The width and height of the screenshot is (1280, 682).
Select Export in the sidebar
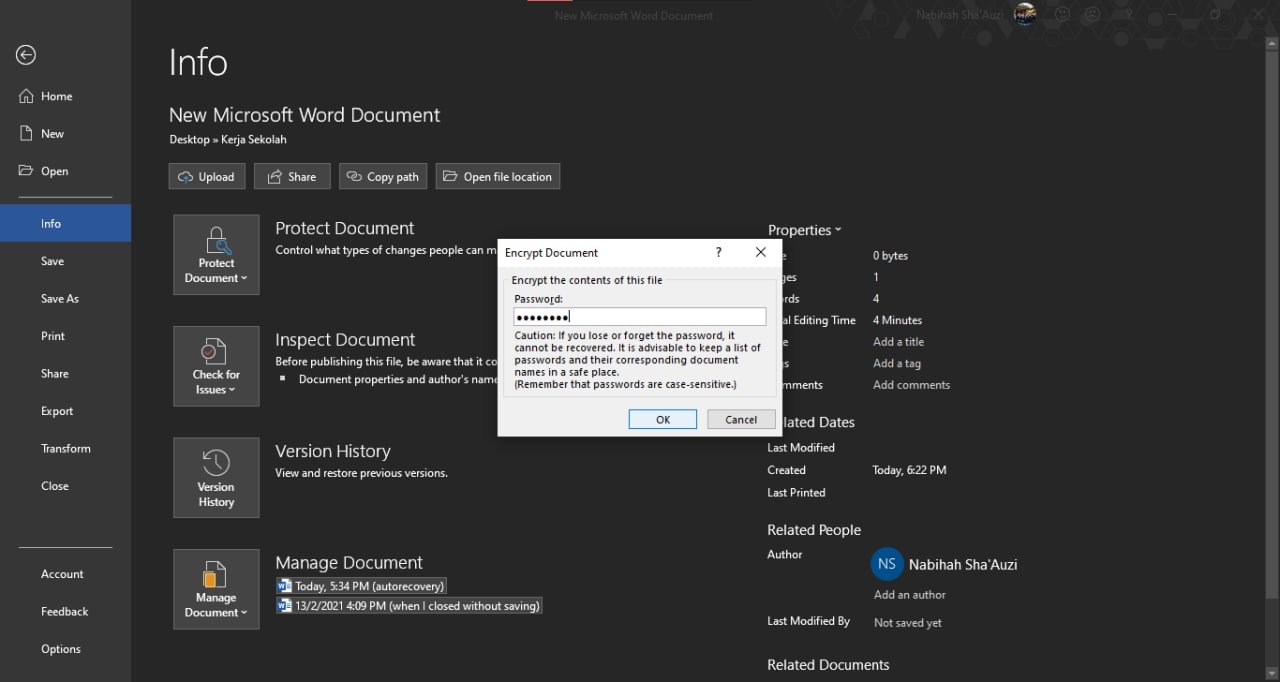coord(65,411)
